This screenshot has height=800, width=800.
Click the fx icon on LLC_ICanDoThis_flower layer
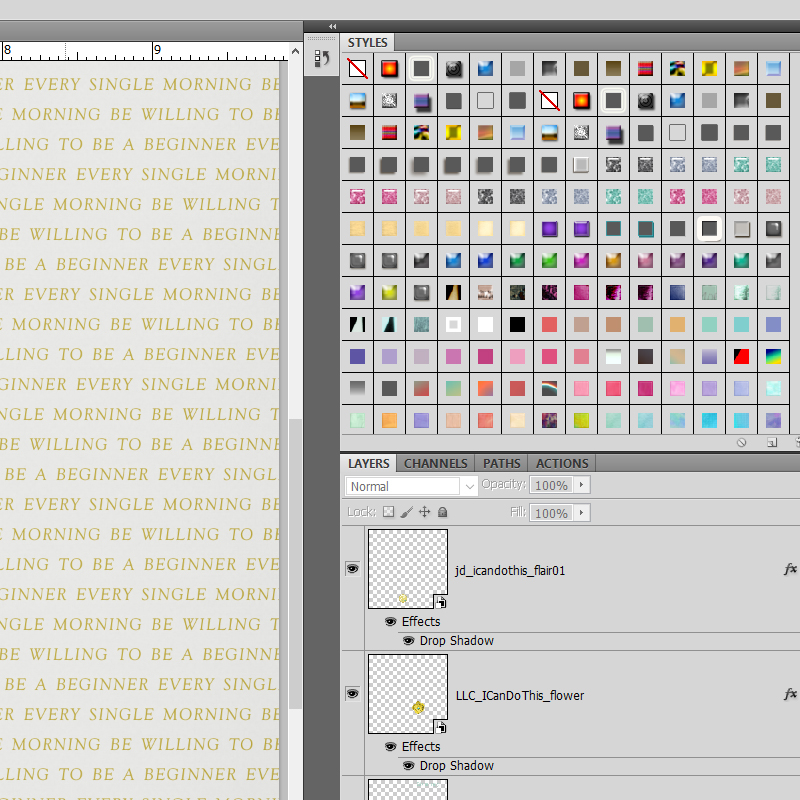pos(789,694)
